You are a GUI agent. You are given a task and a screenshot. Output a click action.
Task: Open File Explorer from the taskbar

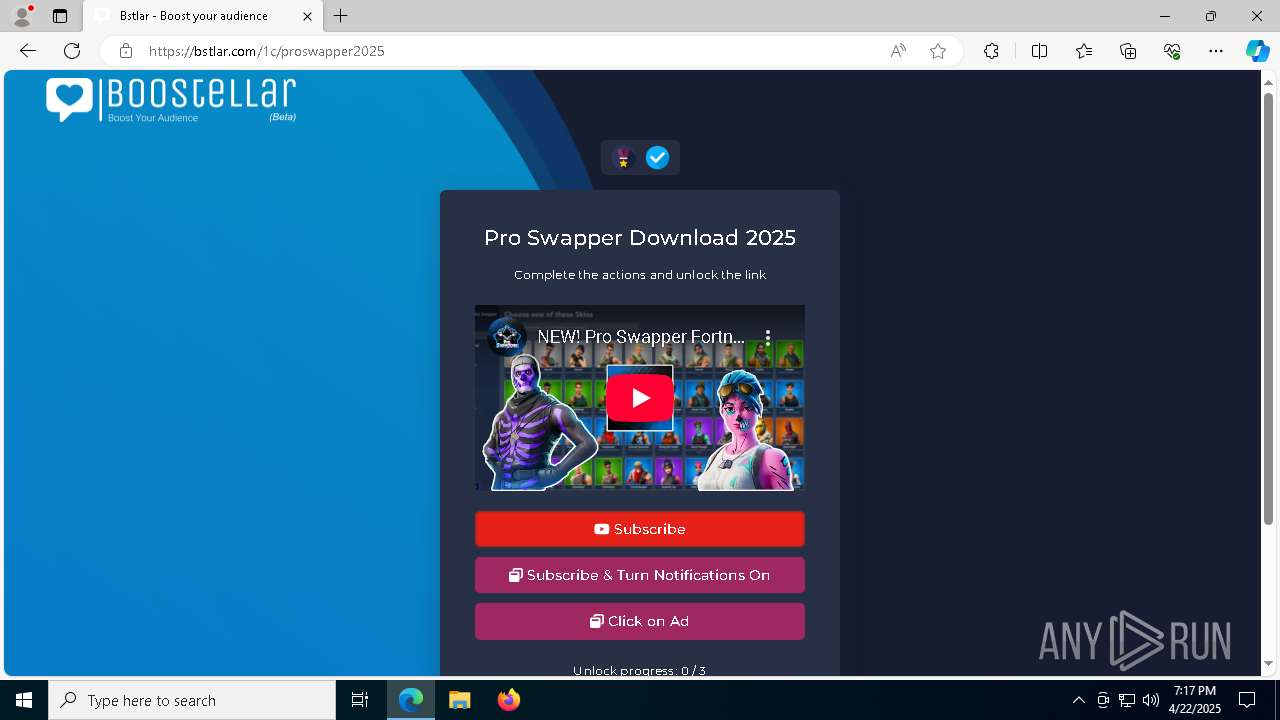click(459, 700)
